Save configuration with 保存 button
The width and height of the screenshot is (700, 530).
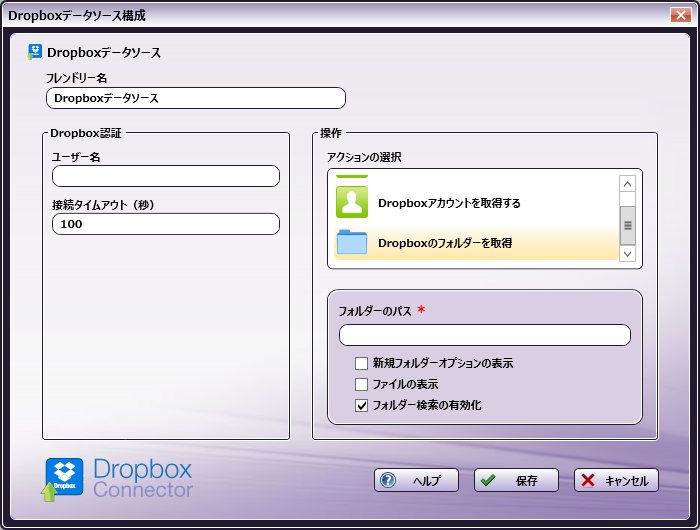pyautogui.click(x=516, y=480)
